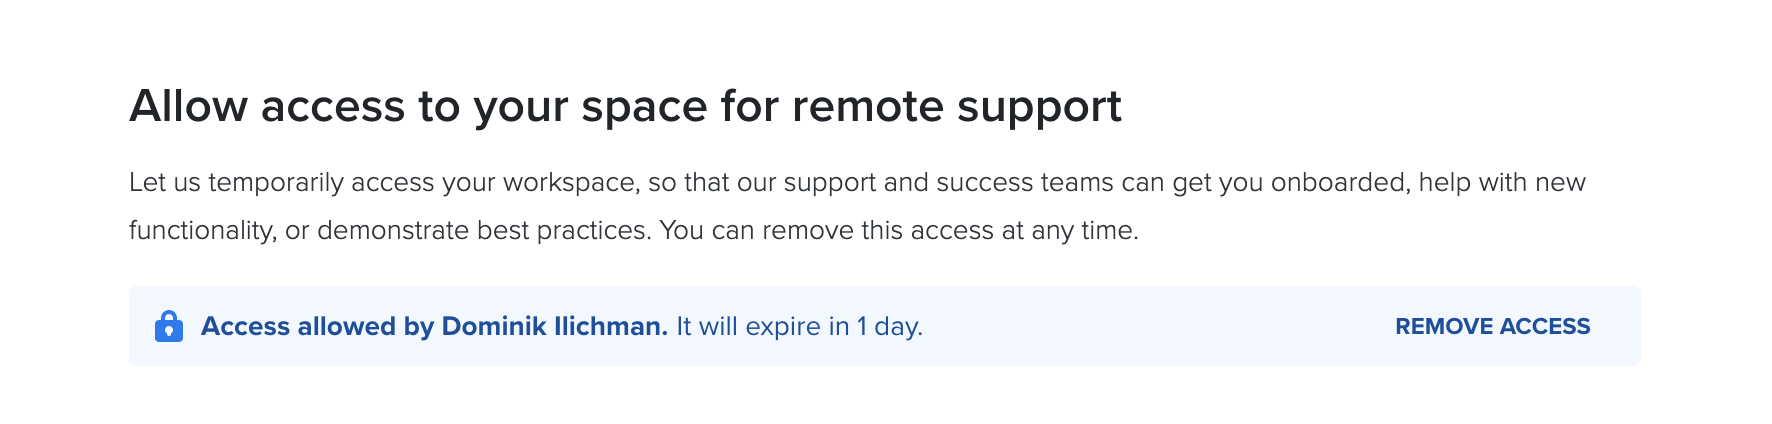
Task: Click the REMOVE ACCESS button
Action: pyautogui.click(x=1492, y=327)
